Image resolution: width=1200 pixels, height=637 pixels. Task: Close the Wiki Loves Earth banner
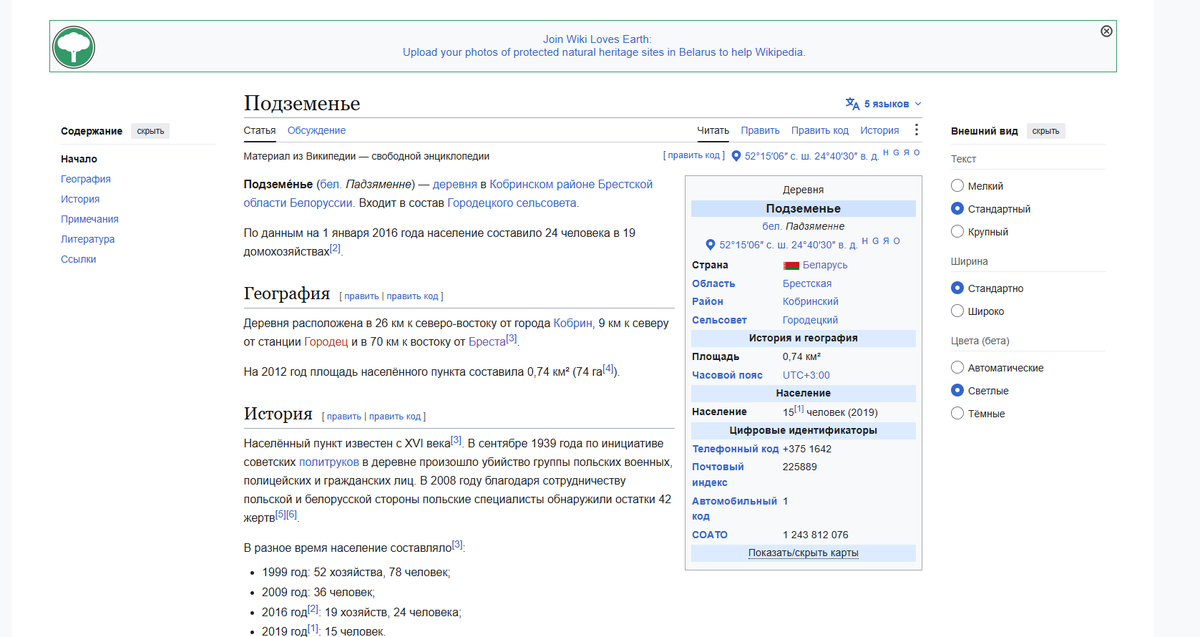1106,31
